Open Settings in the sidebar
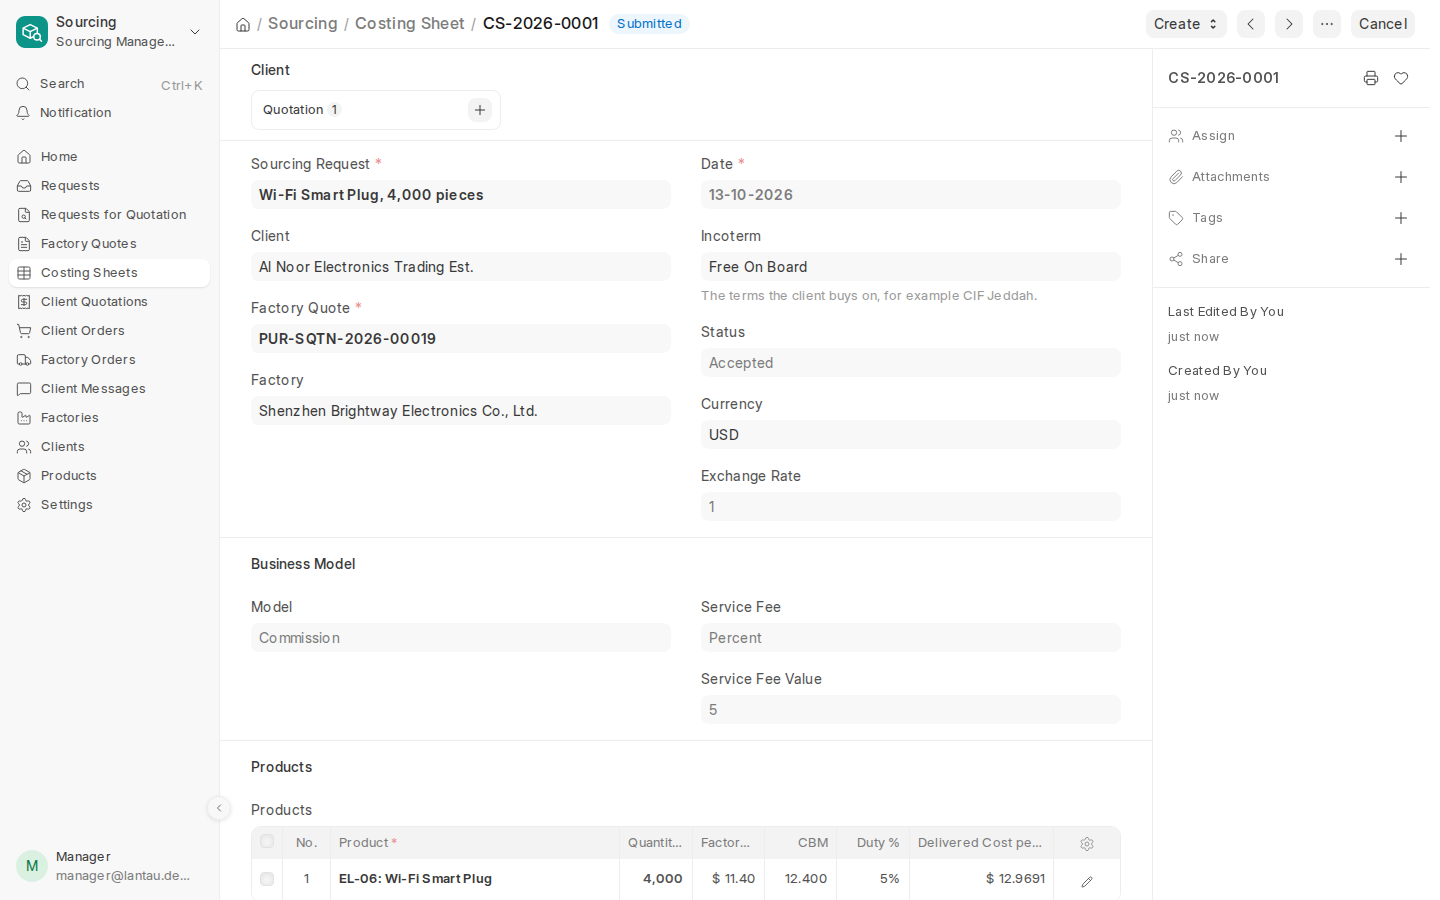The height and width of the screenshot is (900, 1440). tap(110, 505)
